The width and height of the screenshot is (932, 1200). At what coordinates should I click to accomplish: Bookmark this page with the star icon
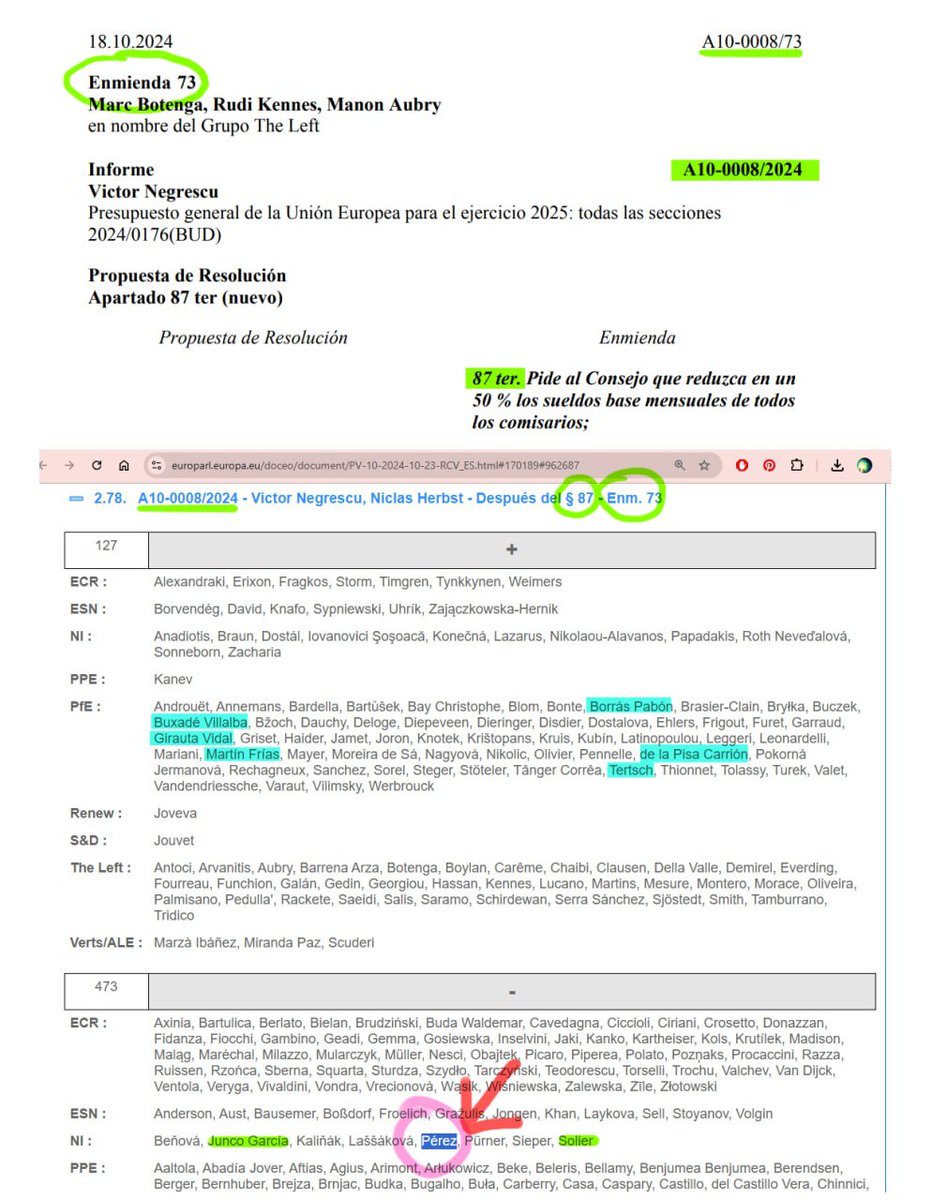click(x=705, y=465)
